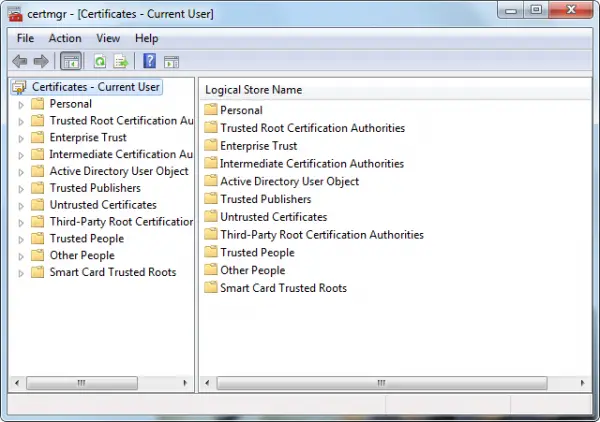
Task: Click the Export List toolbar icon
Action: click(x=121, y=61)
